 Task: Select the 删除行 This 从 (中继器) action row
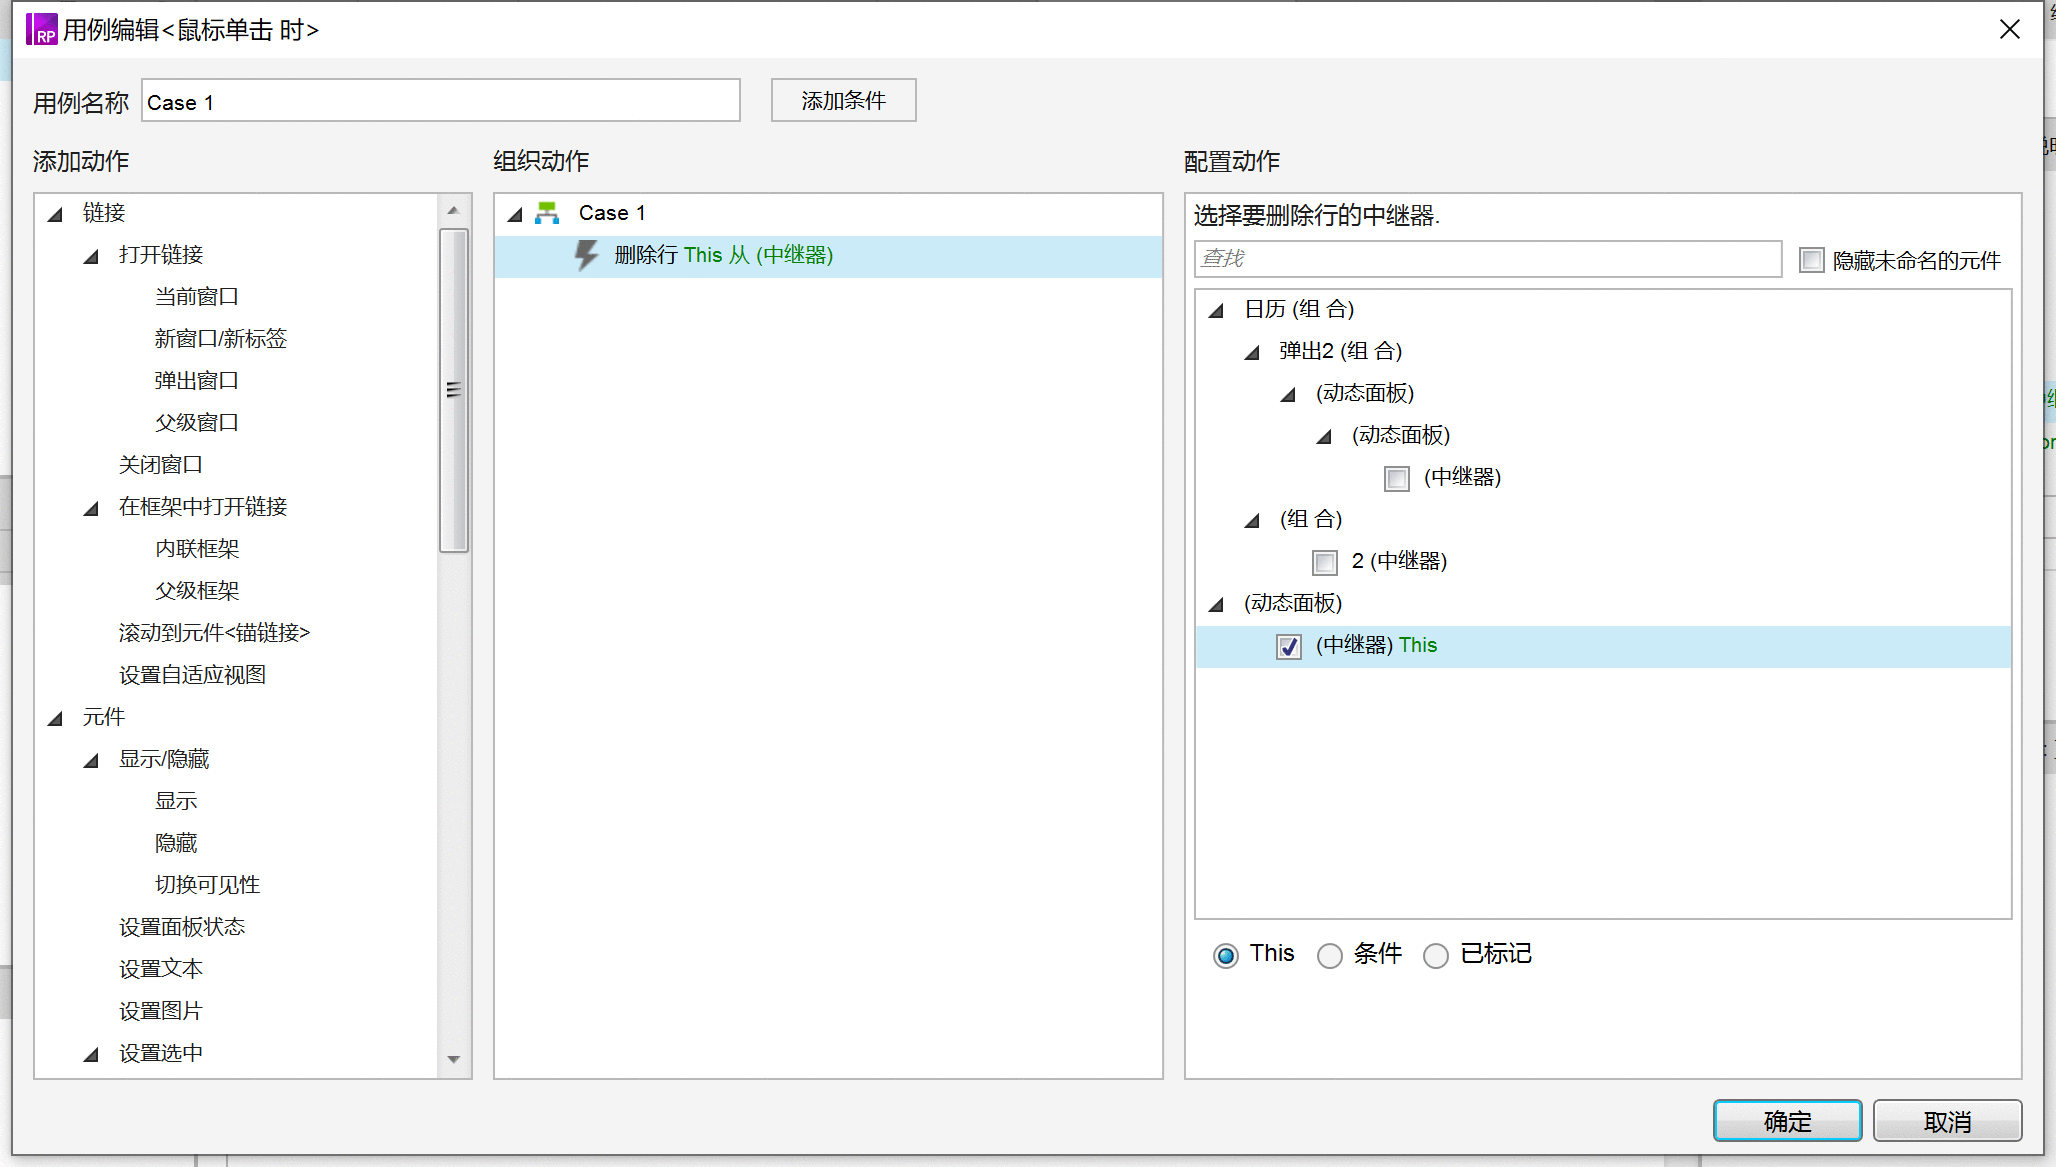[828, 256]
